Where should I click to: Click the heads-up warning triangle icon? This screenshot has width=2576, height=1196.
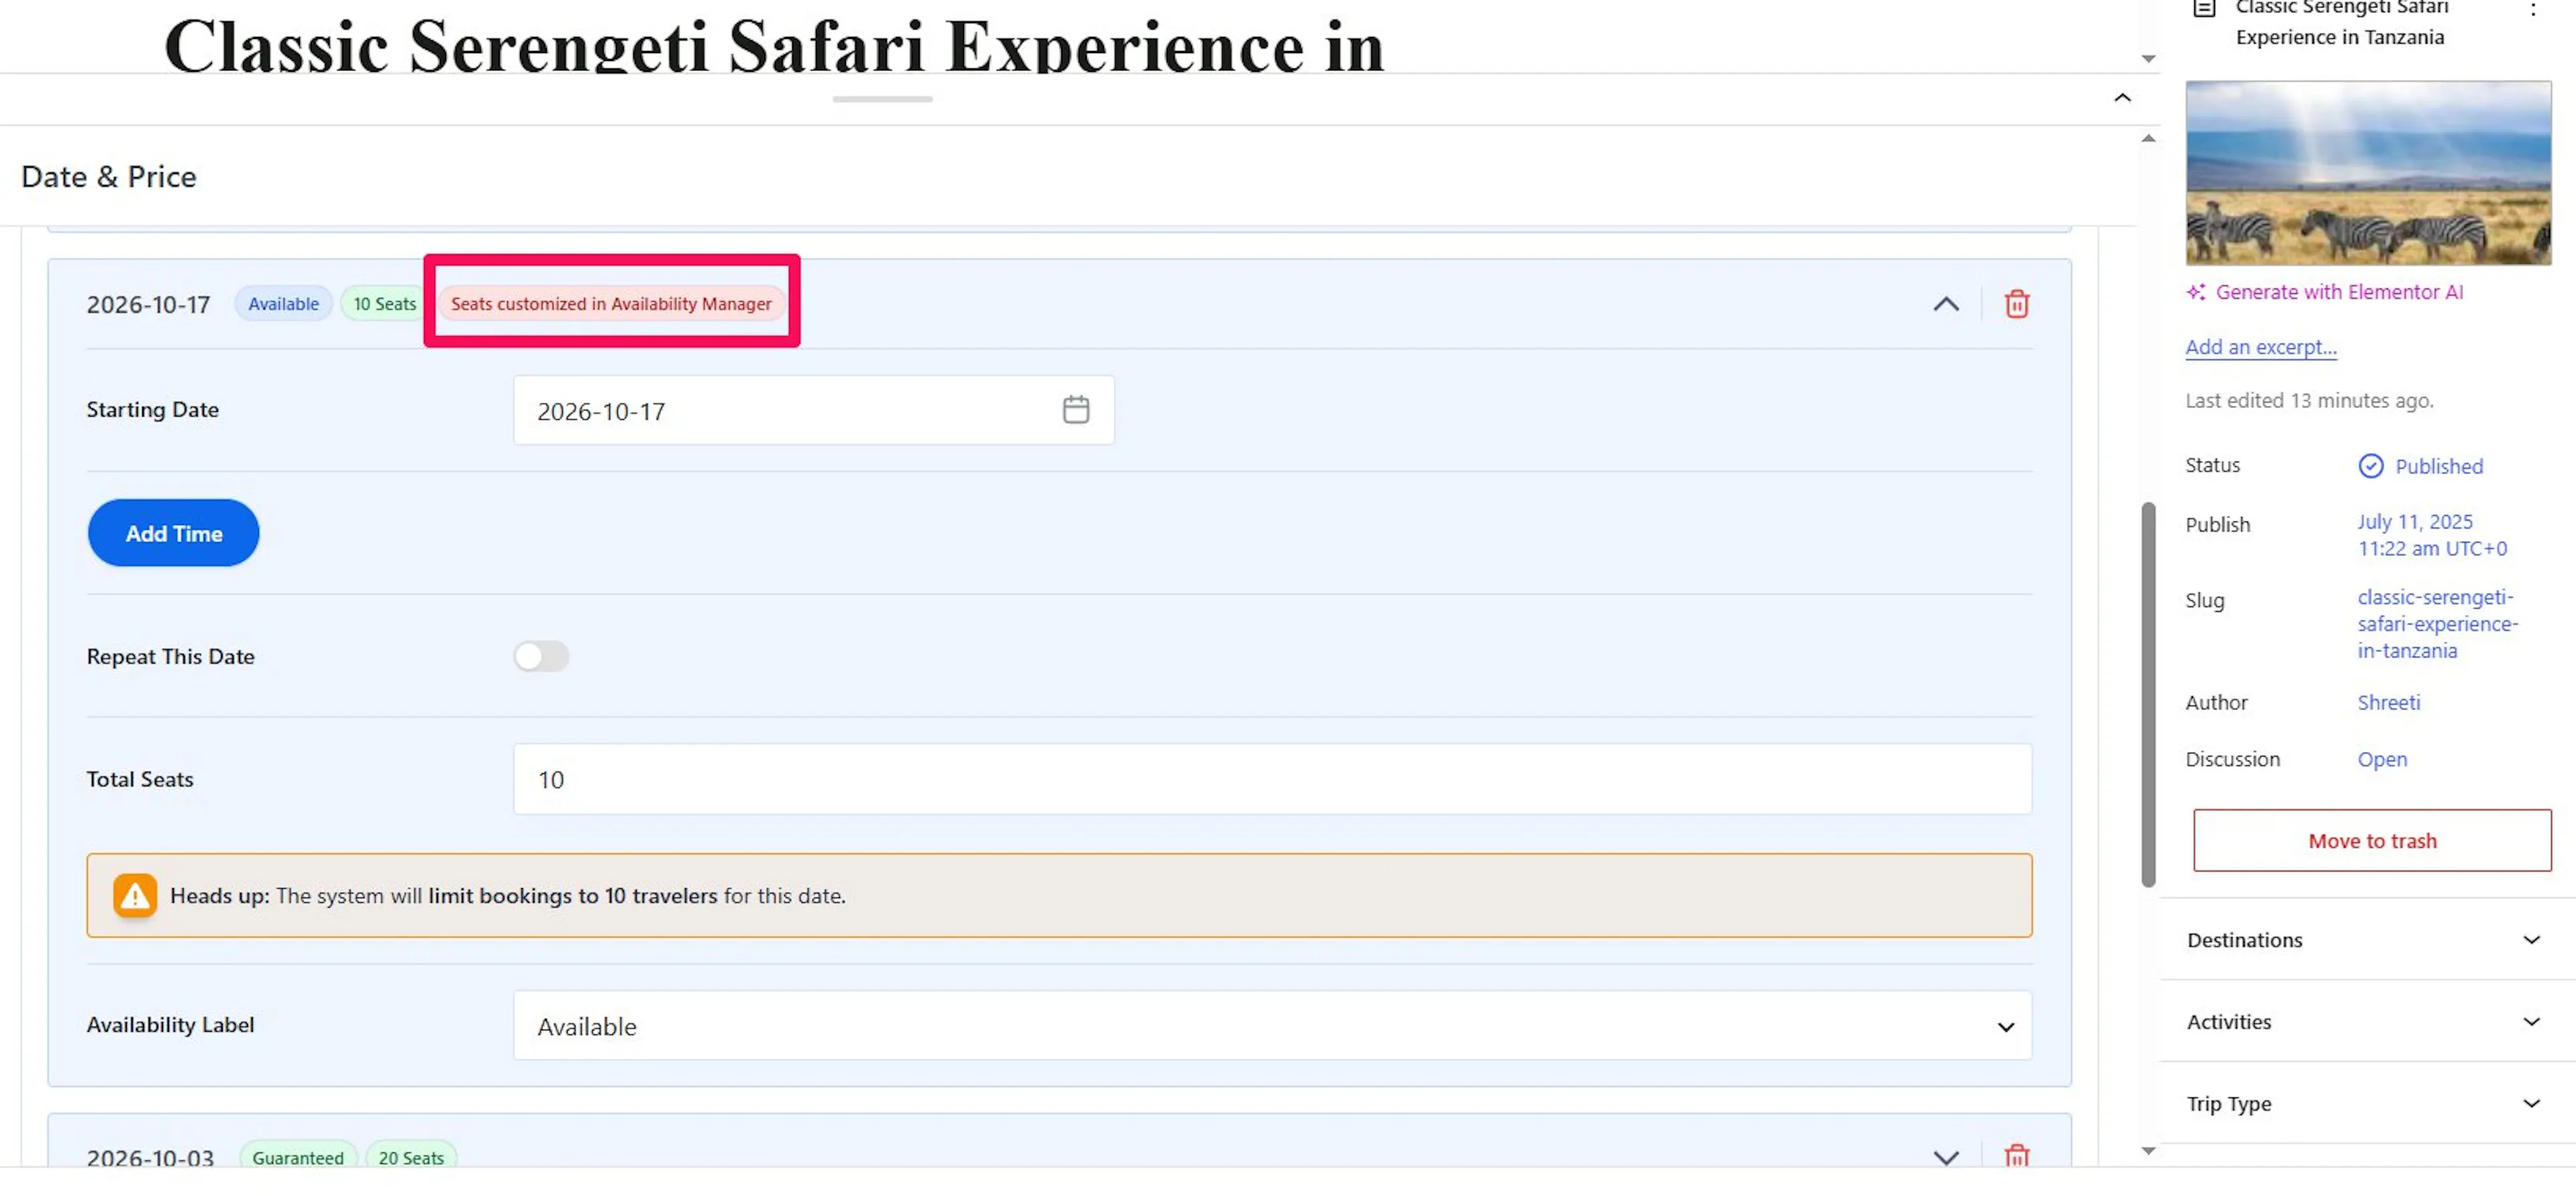click(x=135, y=896)
